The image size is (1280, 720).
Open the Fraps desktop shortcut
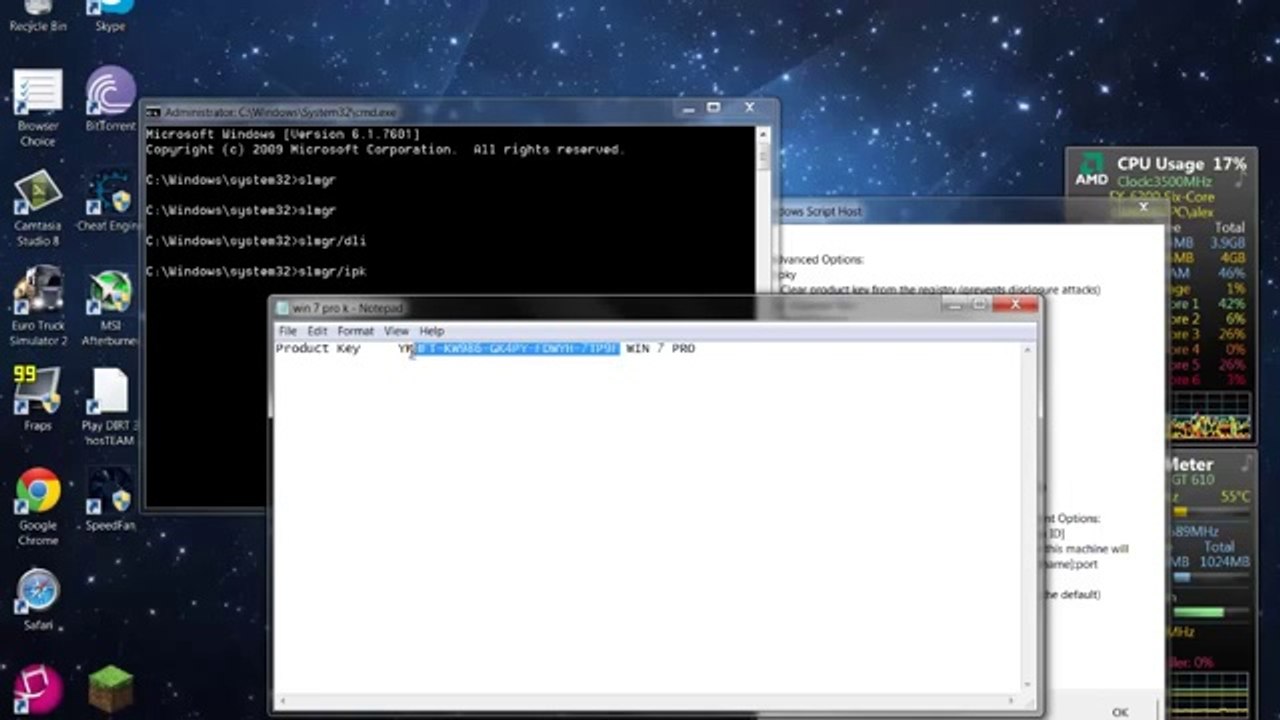click(x=38, y=398)
